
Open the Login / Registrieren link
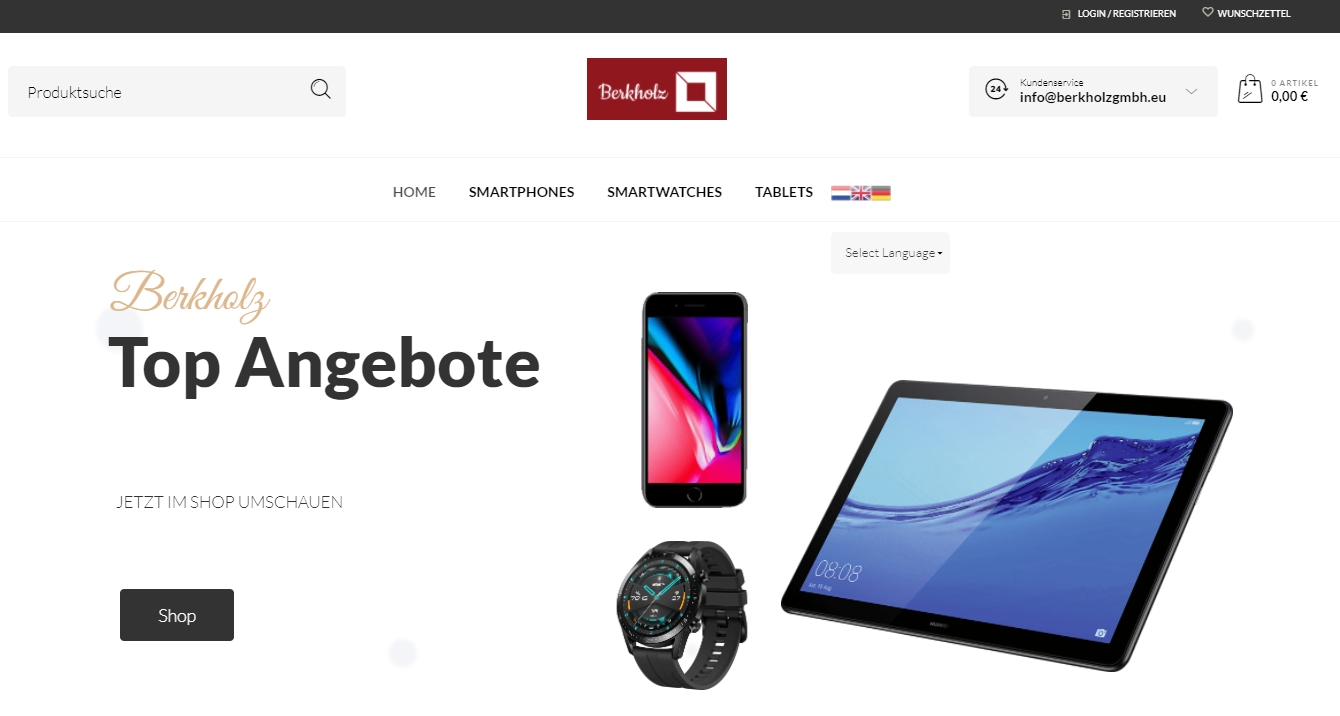coord(1126,14)
